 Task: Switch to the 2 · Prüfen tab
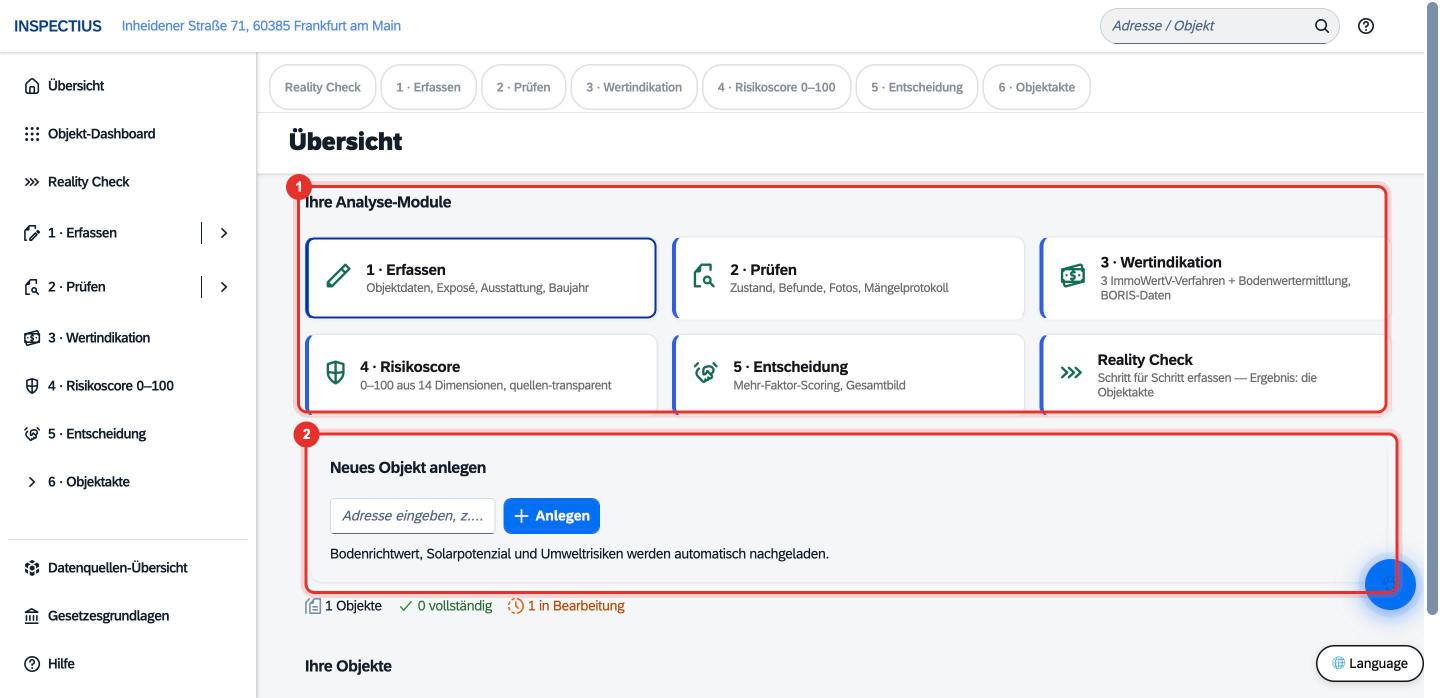523,87
